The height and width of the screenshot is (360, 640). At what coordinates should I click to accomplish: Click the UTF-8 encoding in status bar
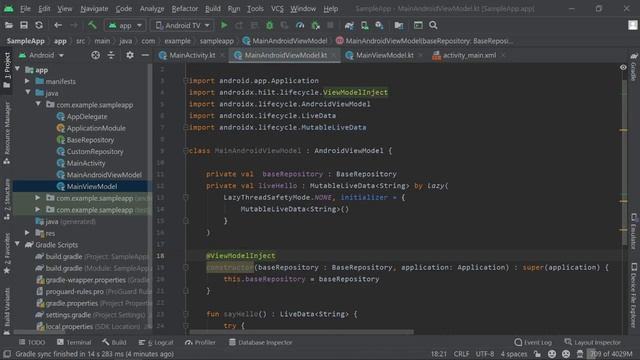click(x=485, y=354)
